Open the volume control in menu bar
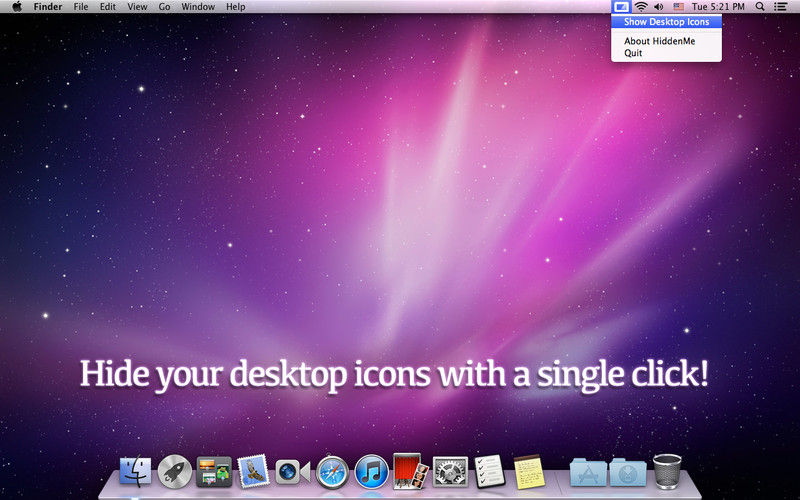 659,7
